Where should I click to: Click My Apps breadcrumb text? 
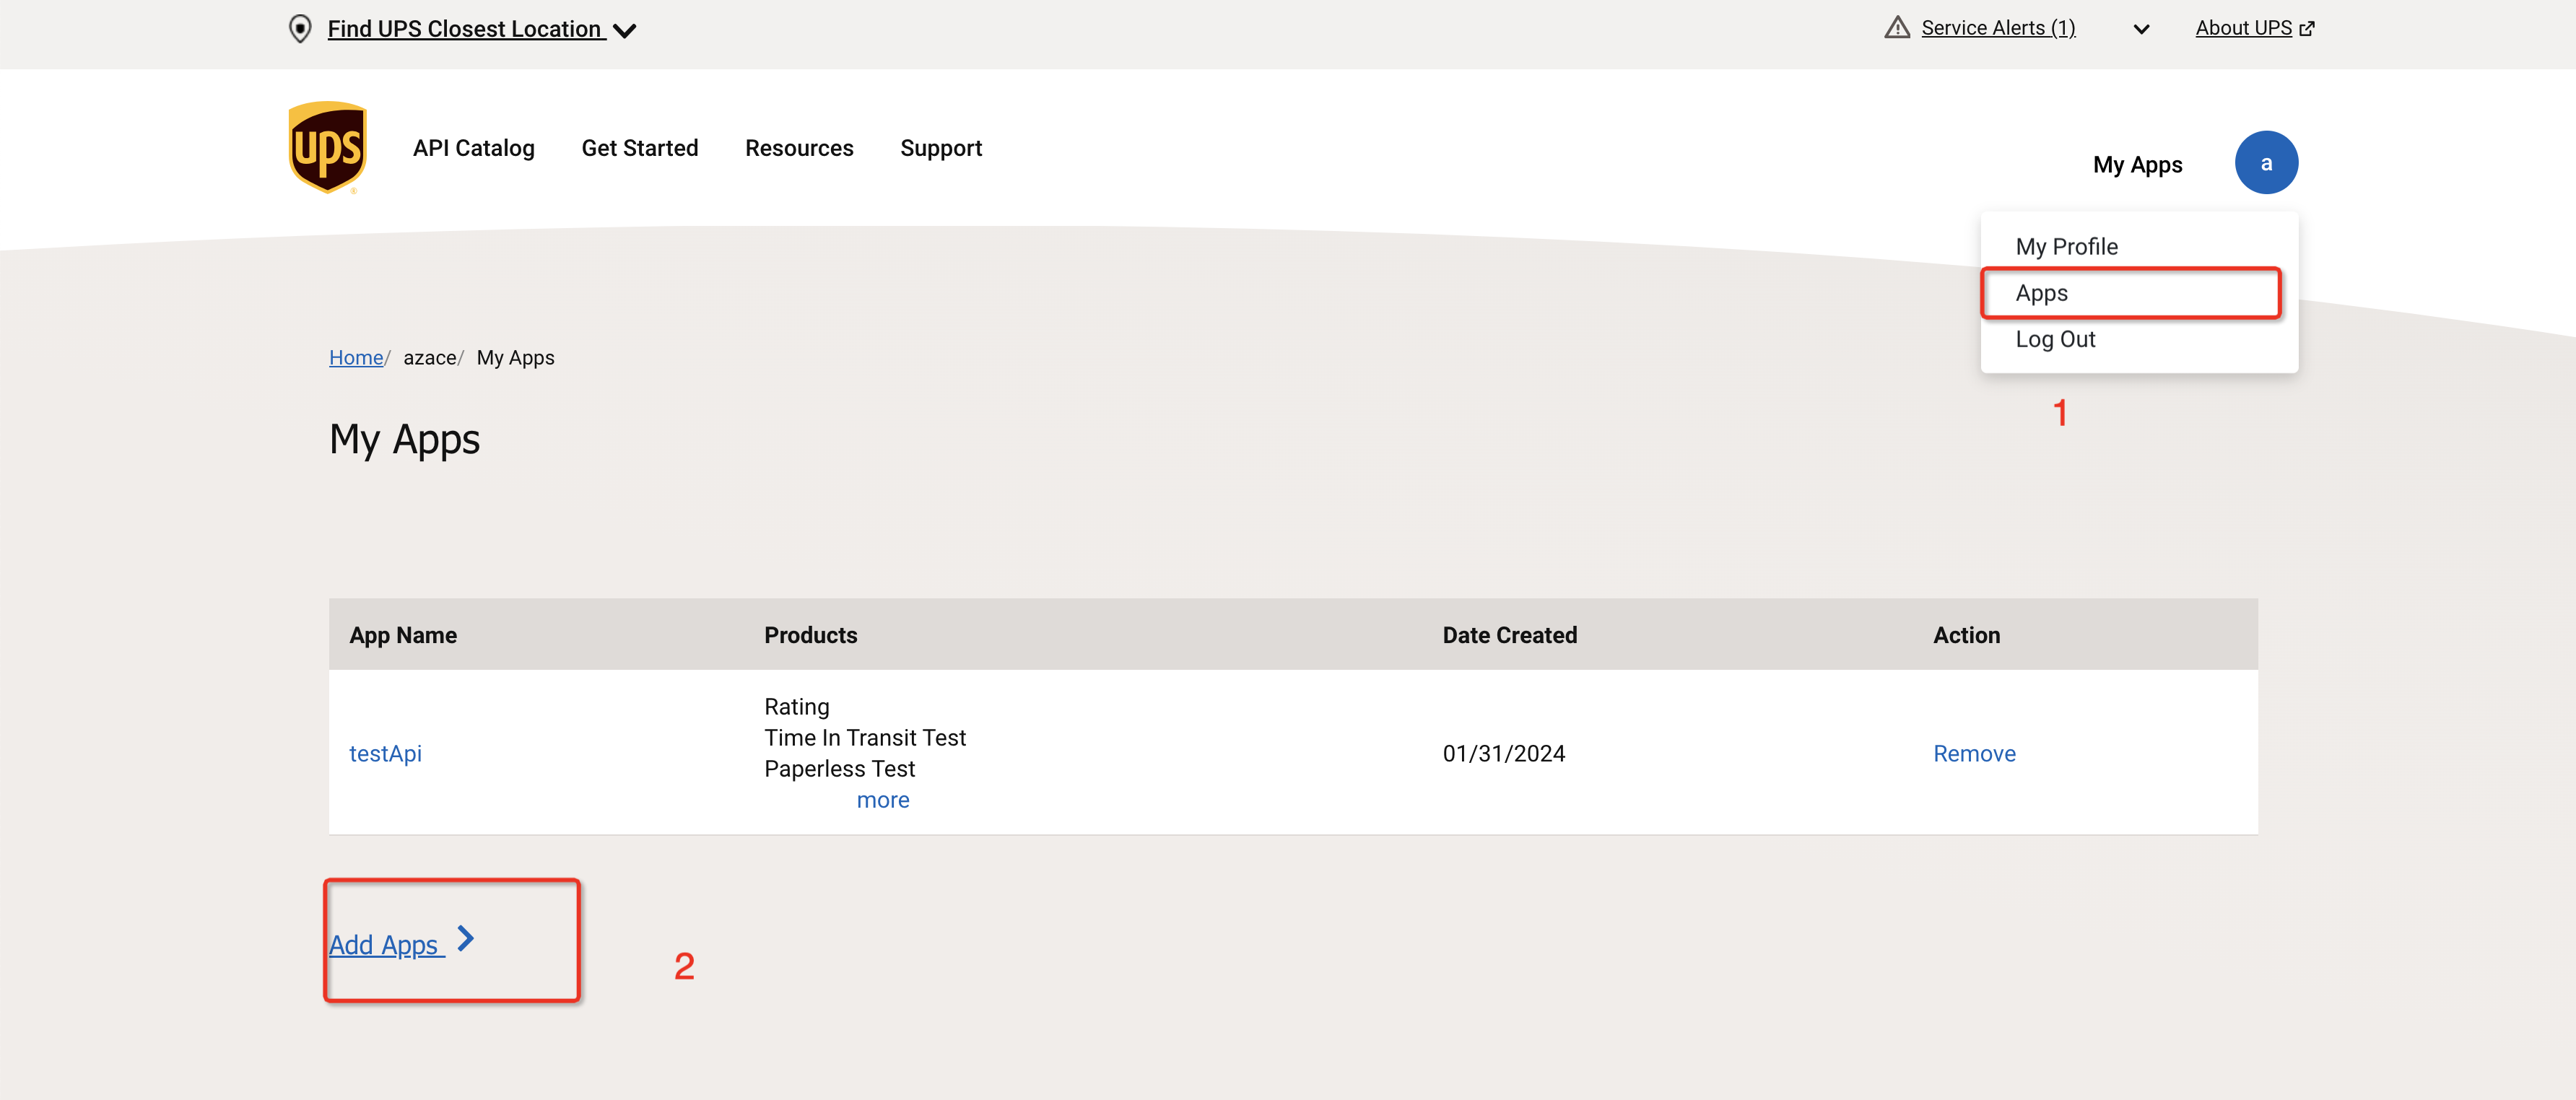[515, 358]
